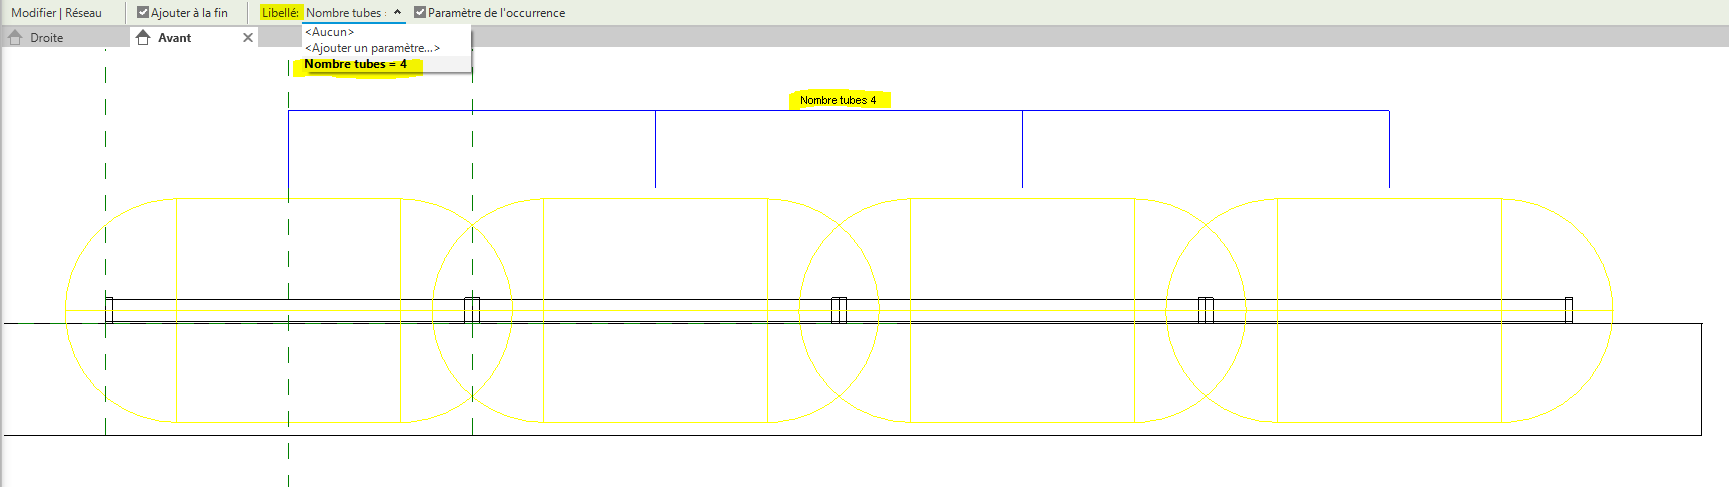1729x487 pixels.
Task: Click the 'Modifier | Réseau' context label
Action: tap(57, 13)
